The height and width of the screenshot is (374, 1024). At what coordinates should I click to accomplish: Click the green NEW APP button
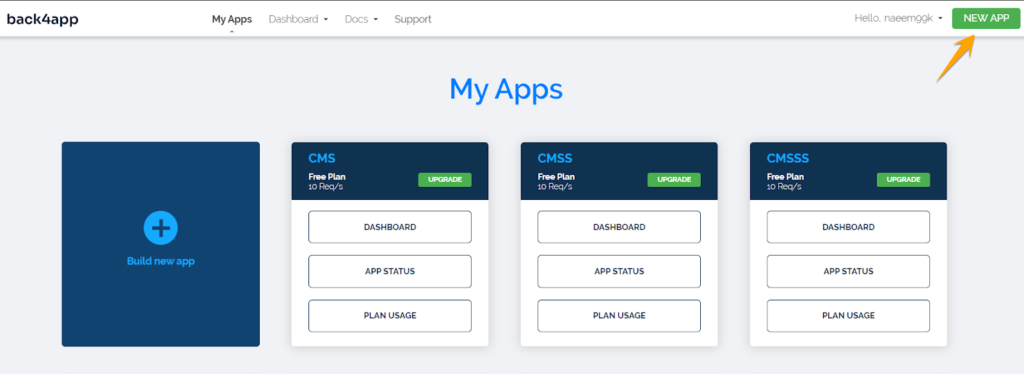(x=986, y=18)
